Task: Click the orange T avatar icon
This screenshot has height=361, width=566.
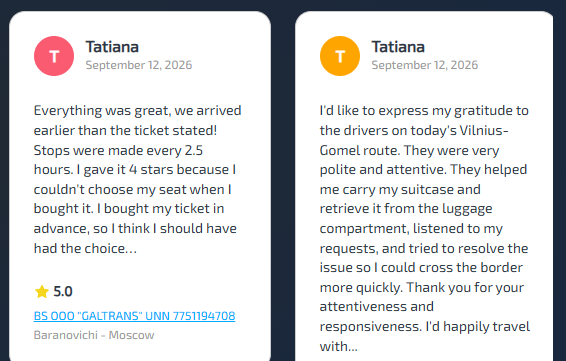Action: (x=340, y=56)
